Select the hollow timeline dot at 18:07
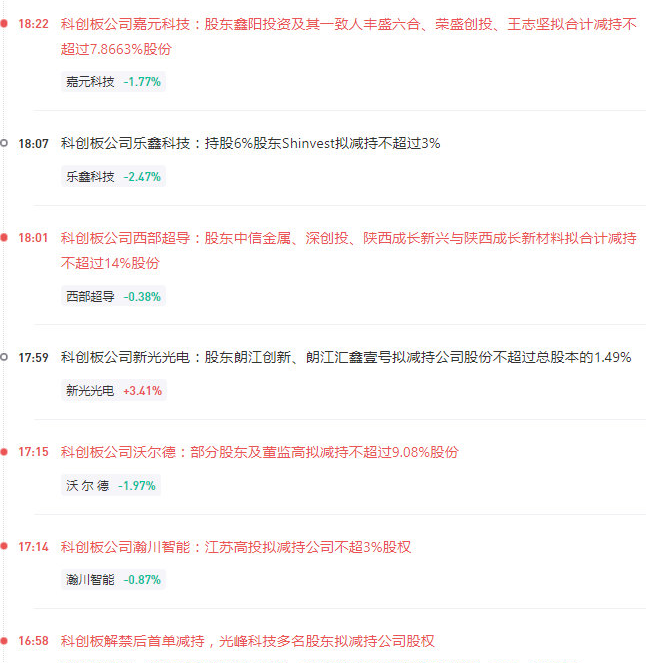646x663 pixels. coord(4,143)
